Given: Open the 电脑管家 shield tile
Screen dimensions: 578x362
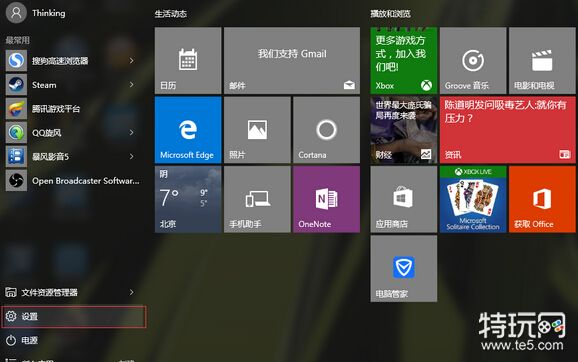Looking at the screenshot, I should pyautogui.click(x=404, y=269).
